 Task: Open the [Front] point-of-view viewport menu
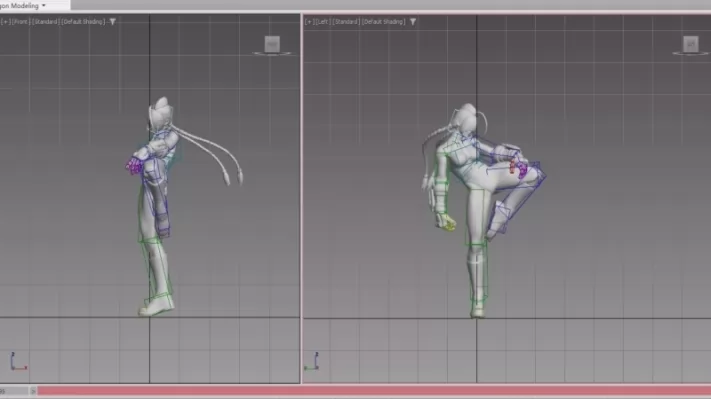point(20,21)
